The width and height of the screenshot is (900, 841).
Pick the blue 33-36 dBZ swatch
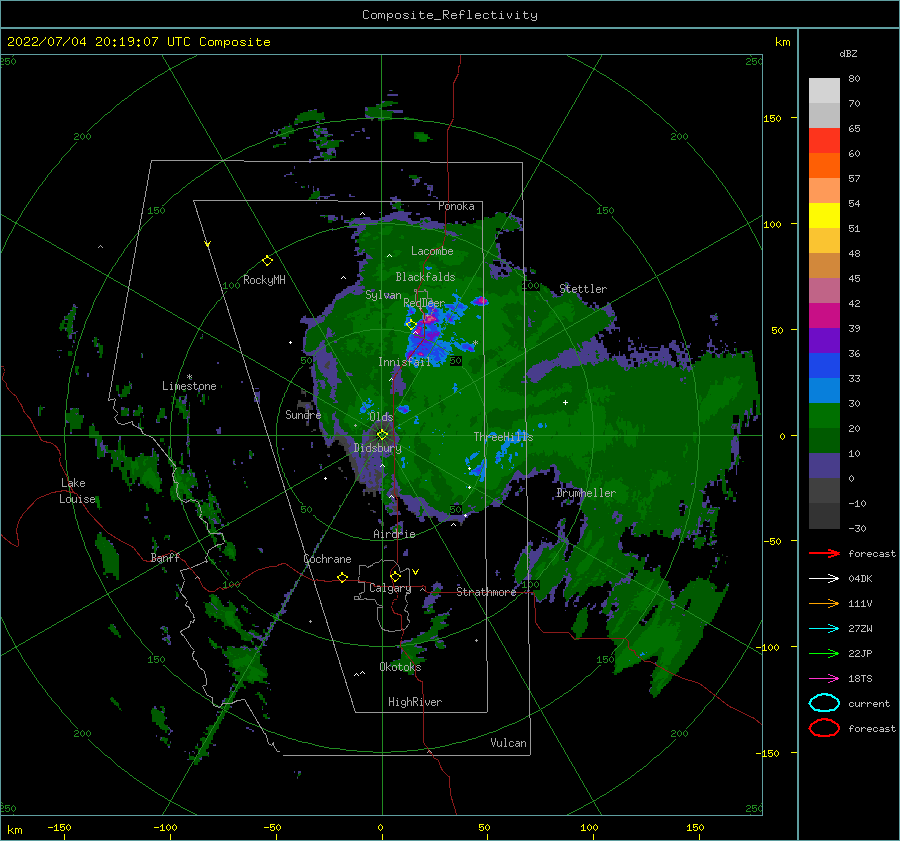(x=824, y=365)
